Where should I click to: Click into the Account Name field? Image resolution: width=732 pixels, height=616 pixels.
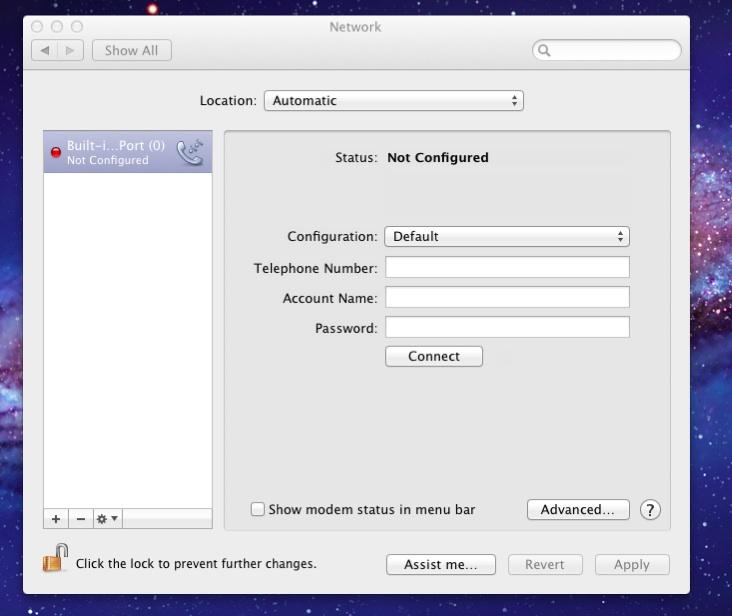(507, 298)
